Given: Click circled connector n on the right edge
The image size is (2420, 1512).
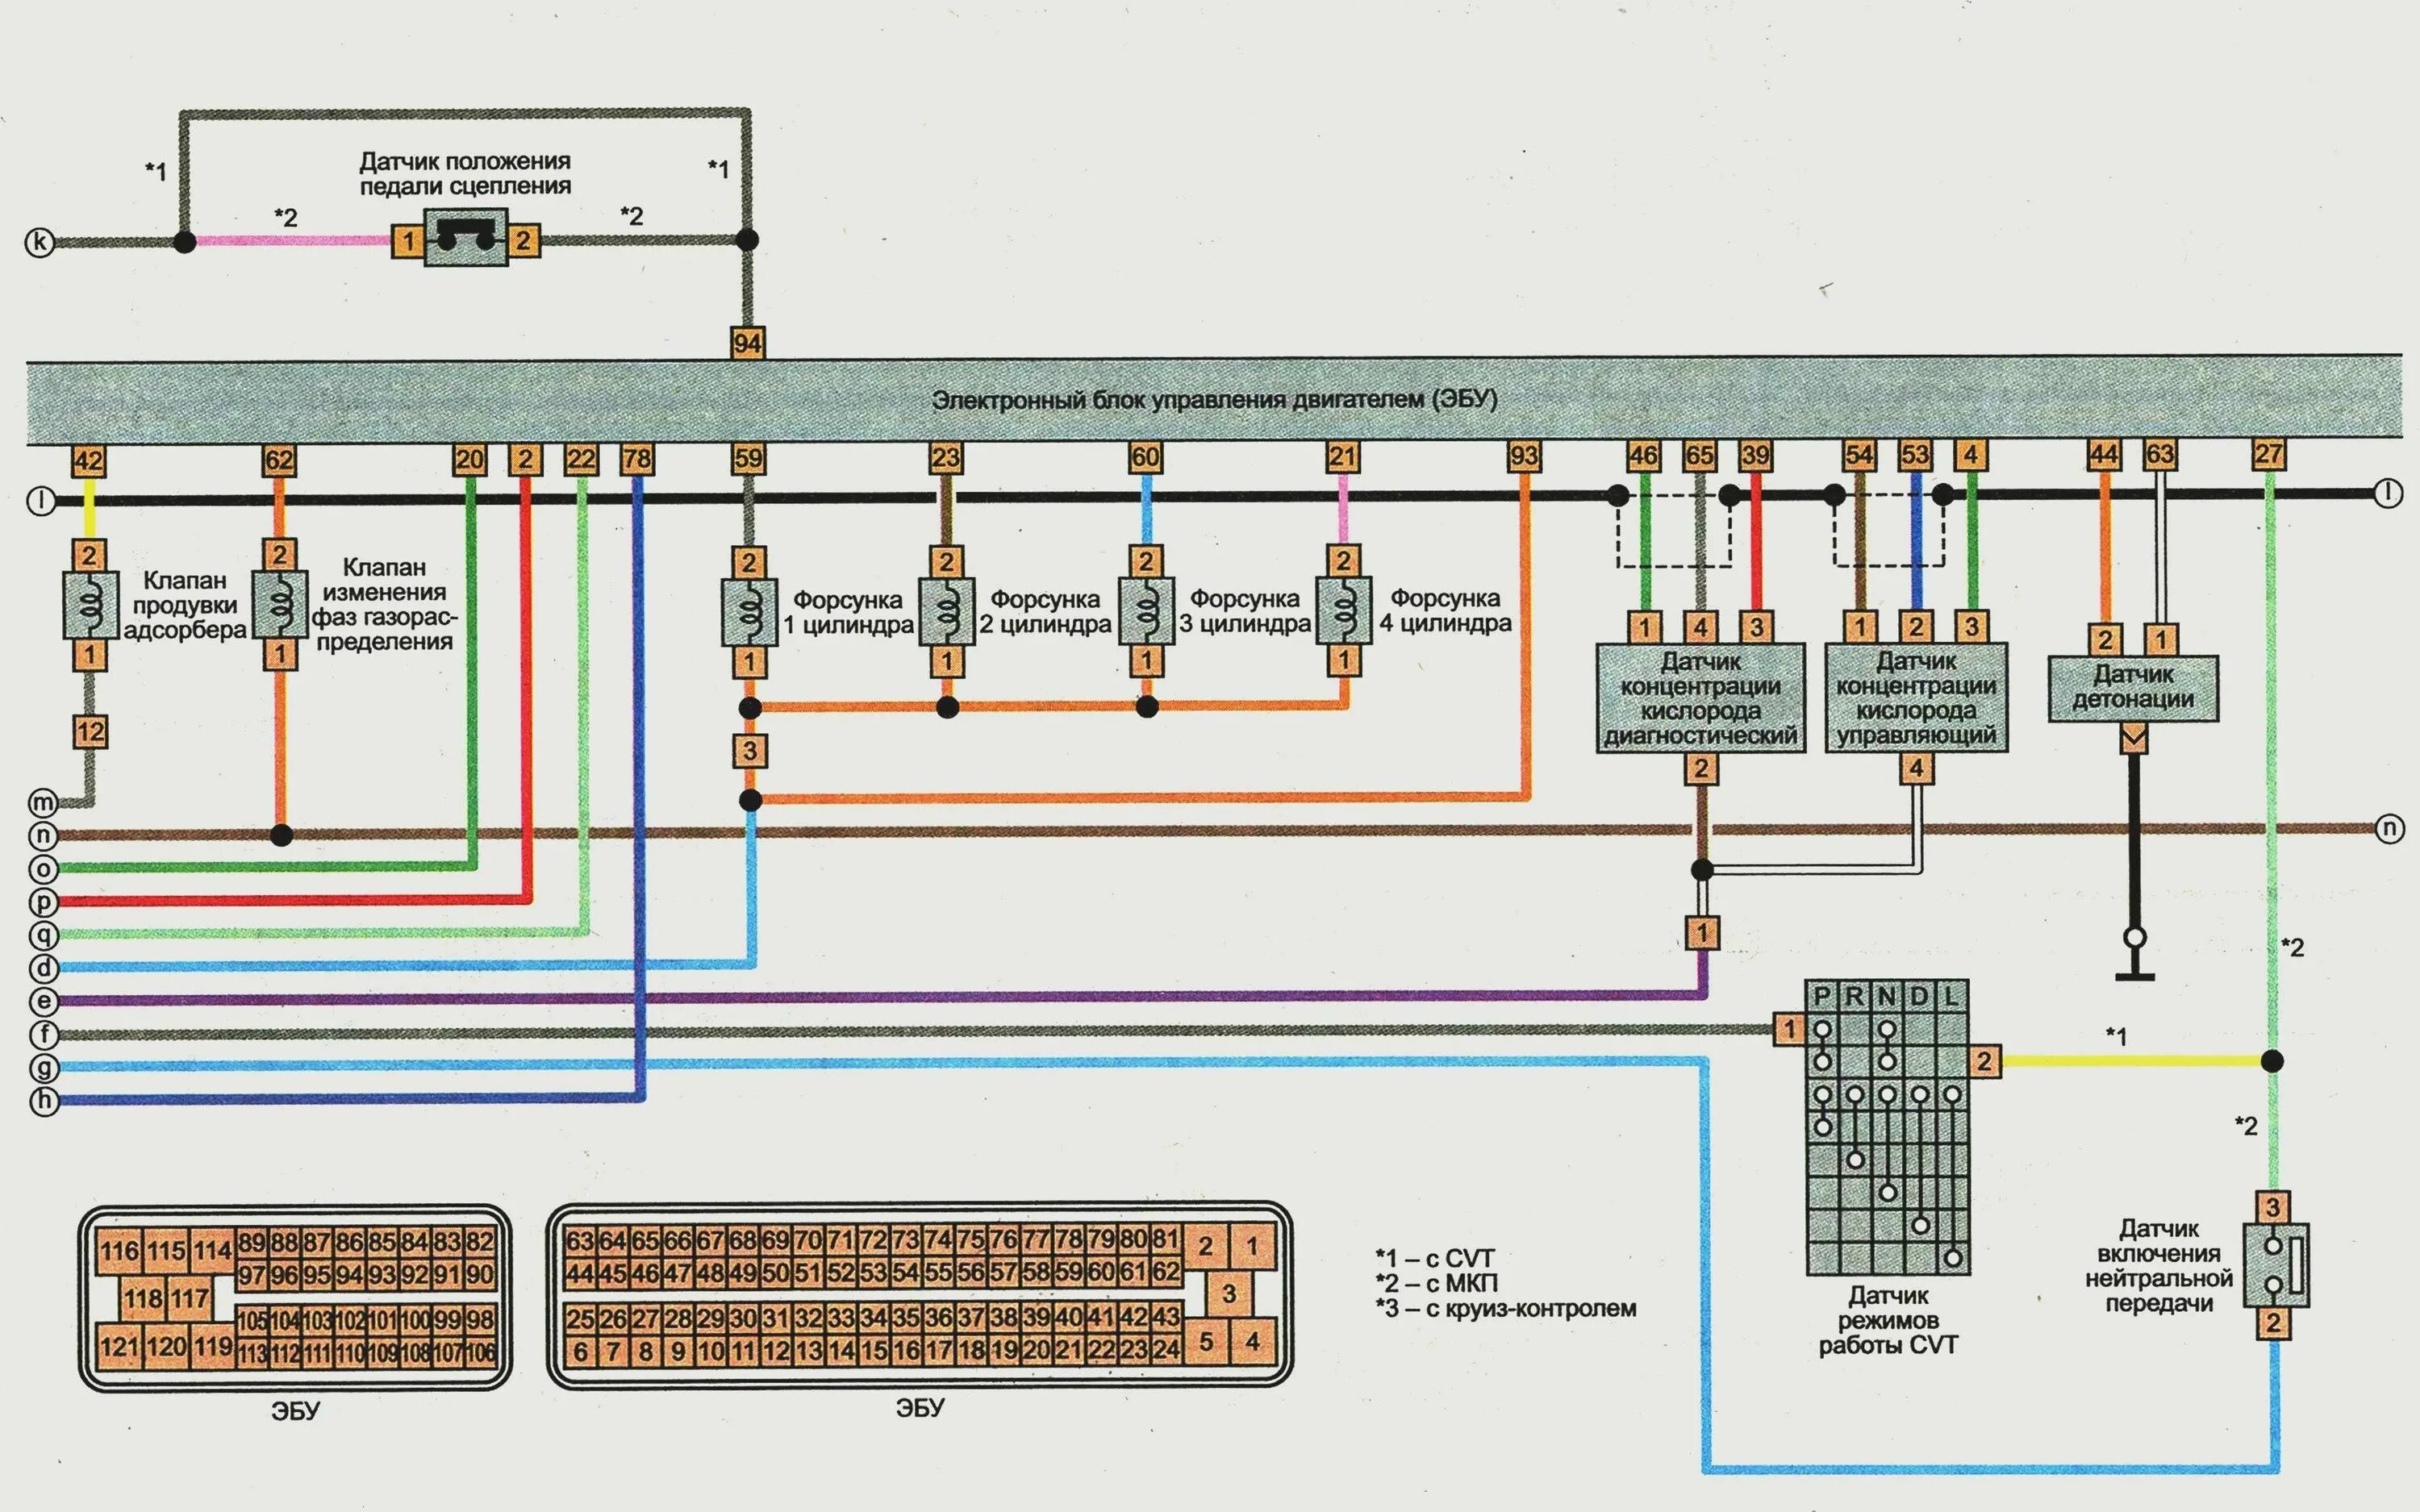Looking at the screenshot, I should coord(2389,829).
